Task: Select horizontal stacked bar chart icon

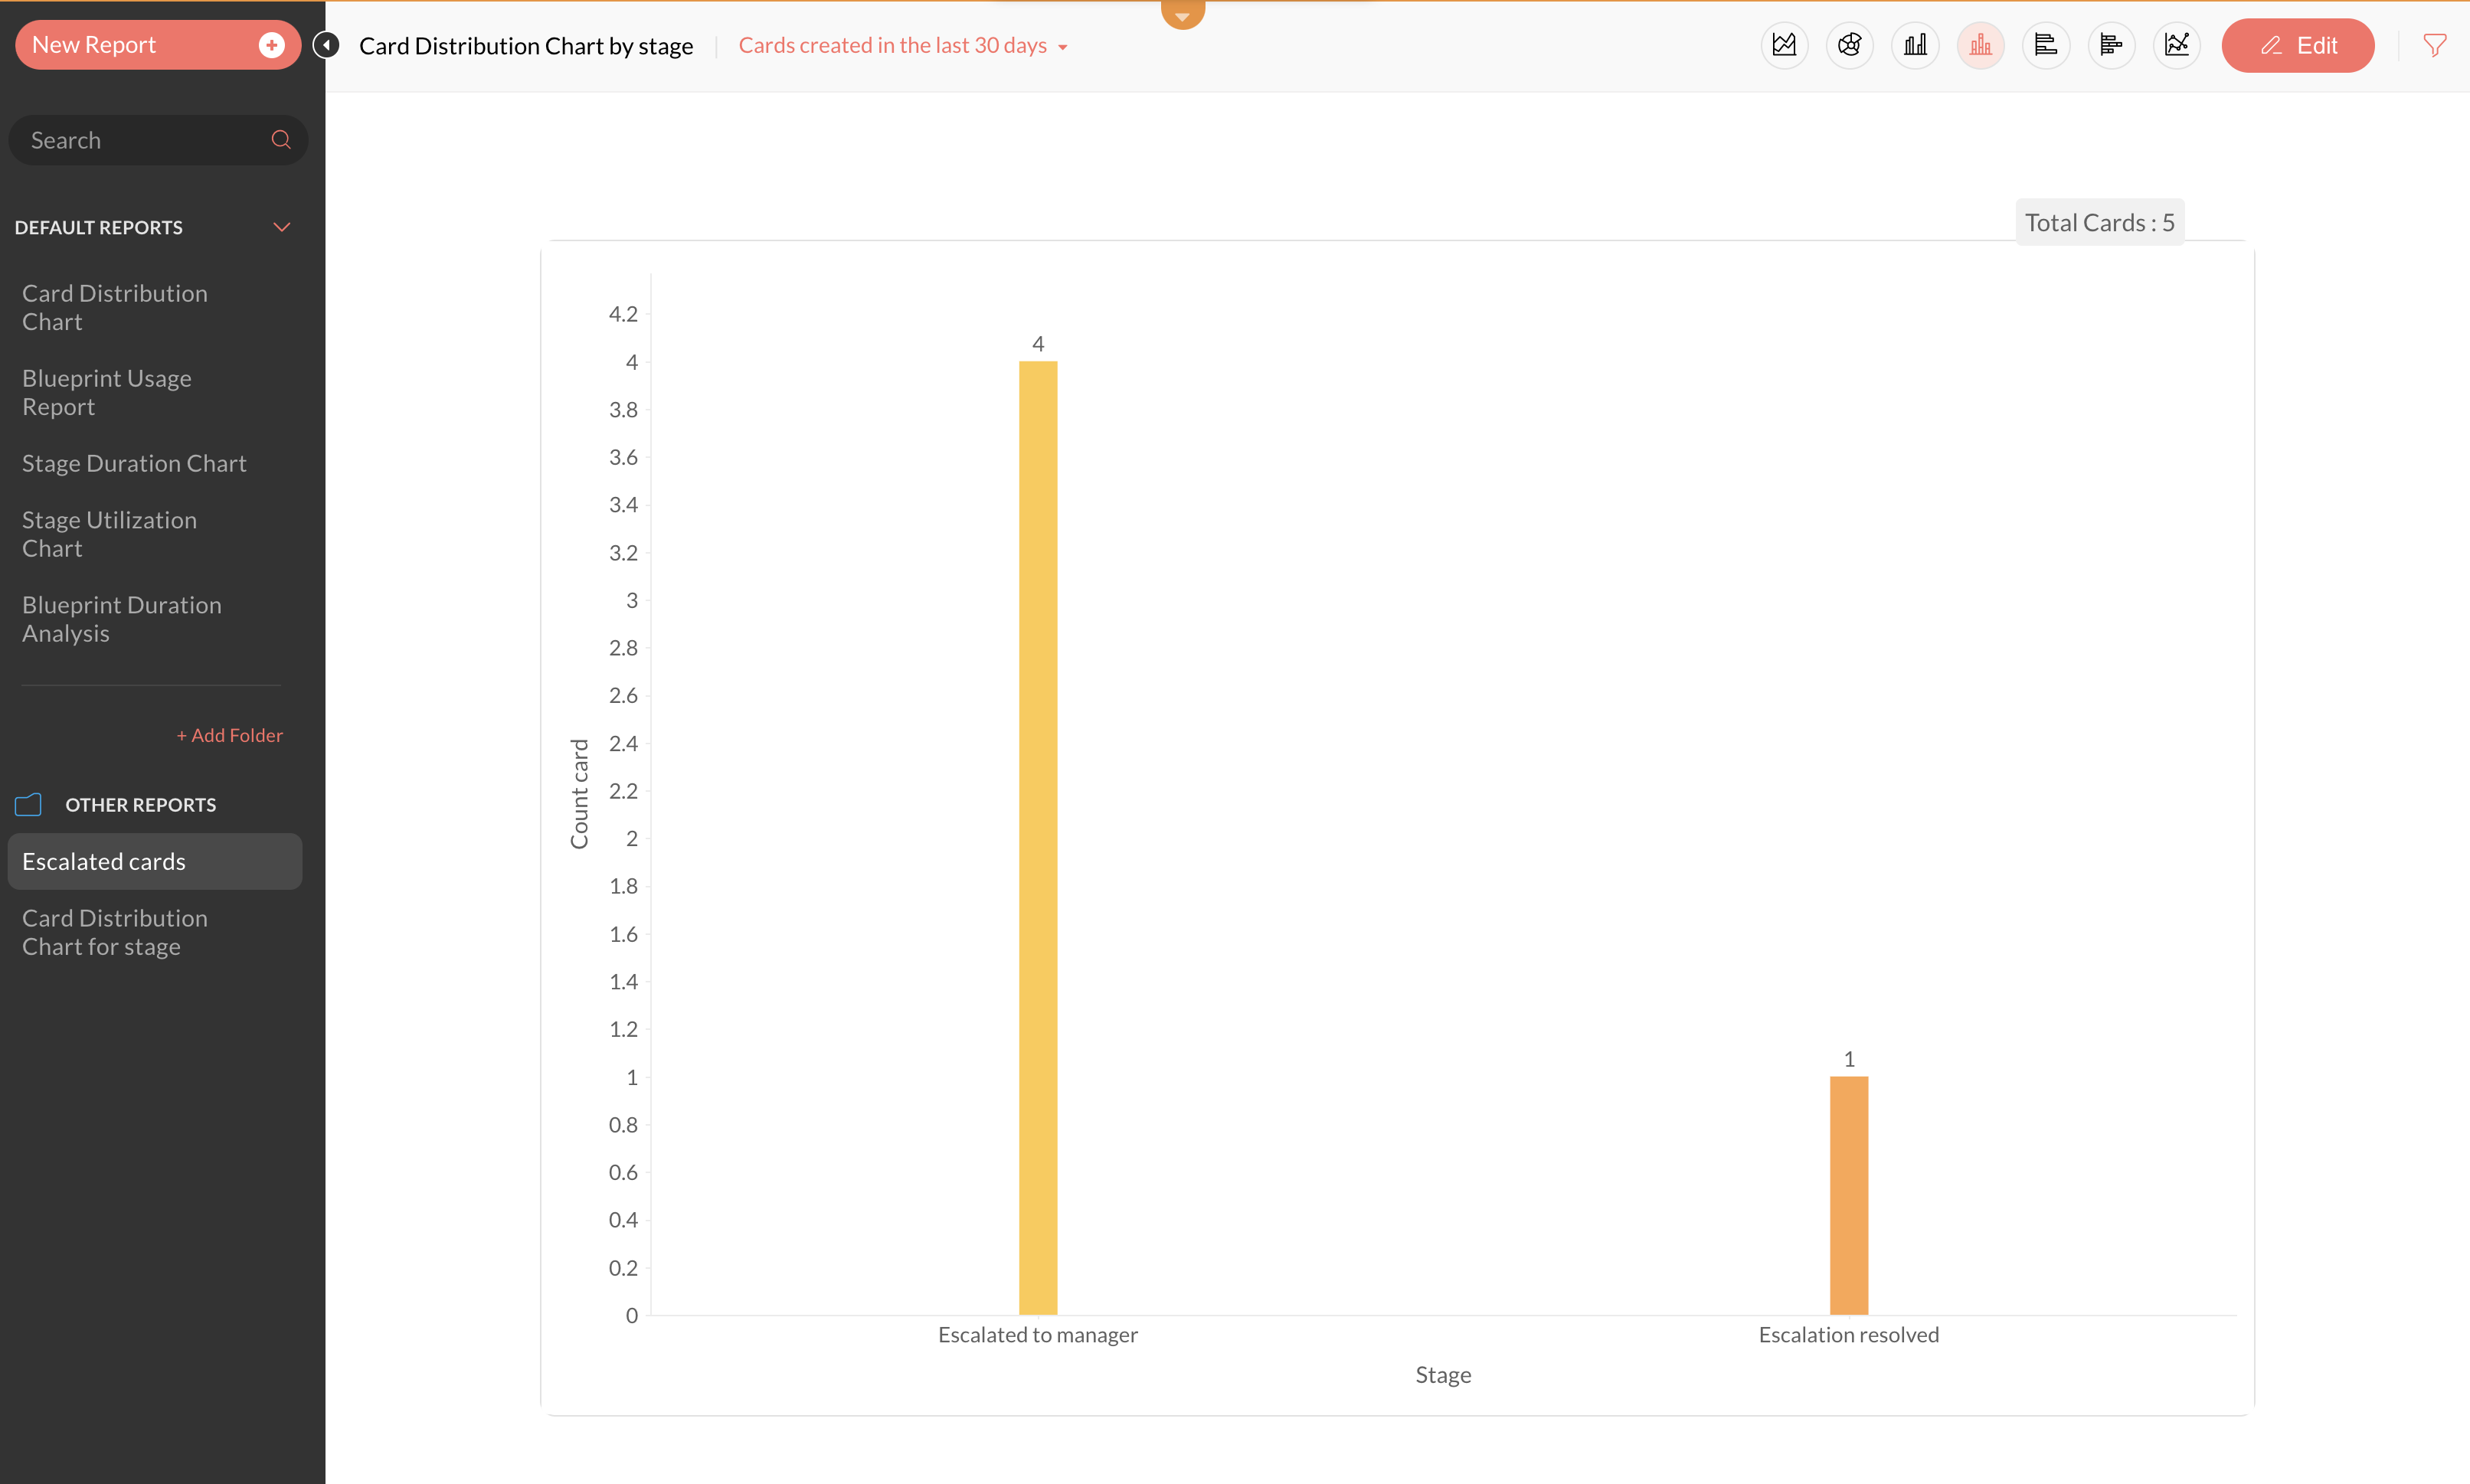Action: [x=2111, y=45]
